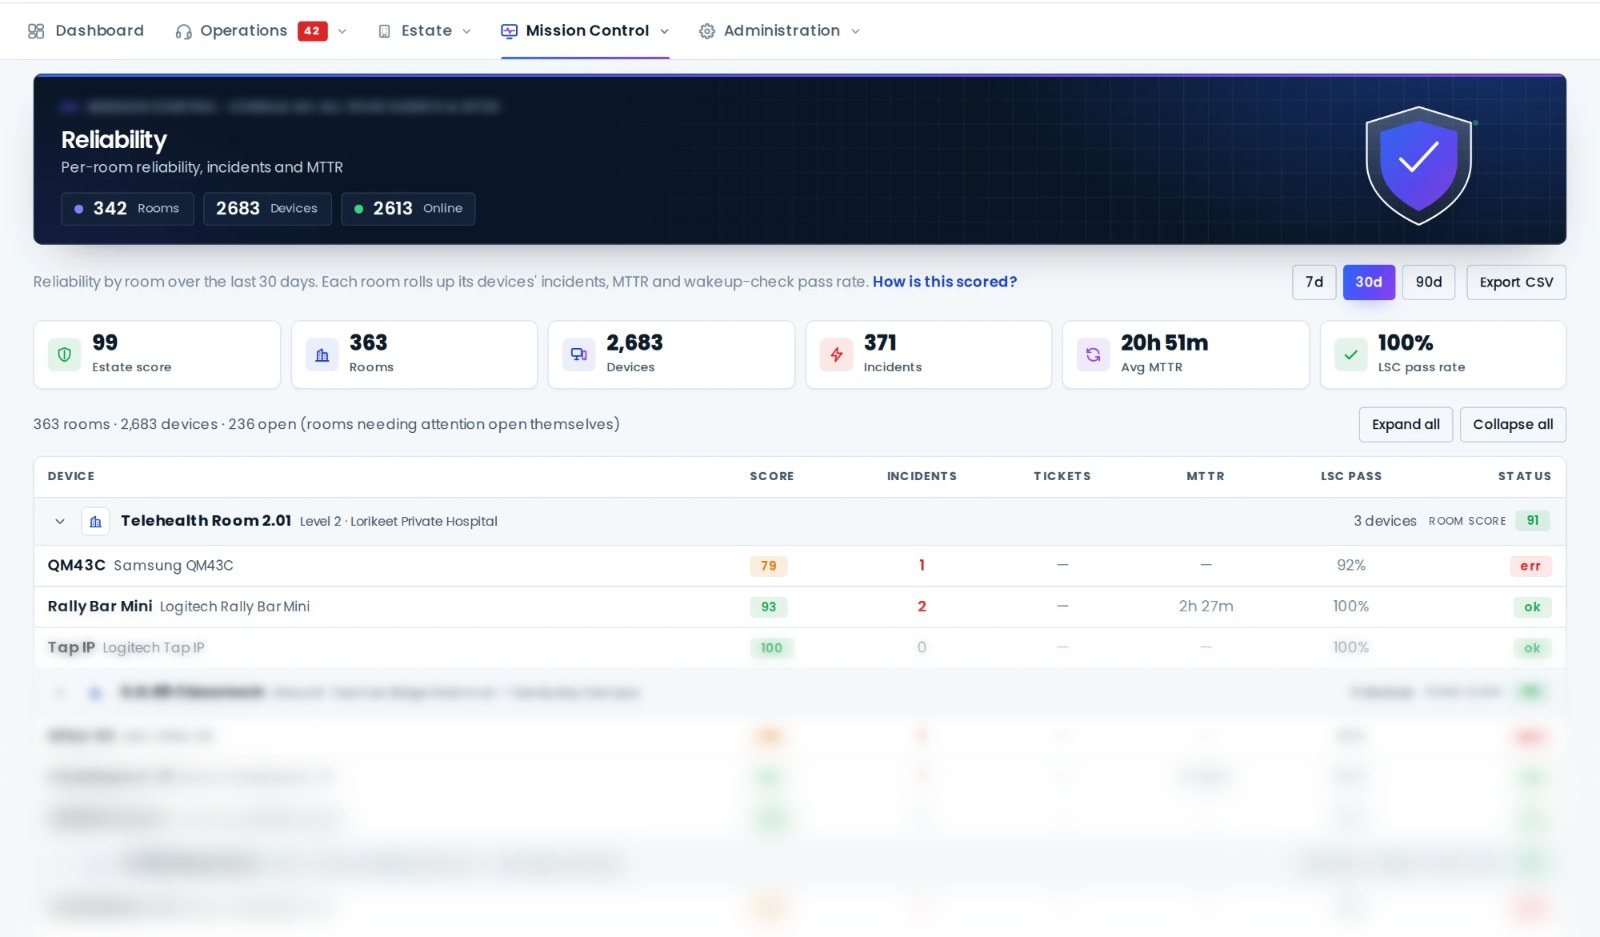1600x937 pixels.
Task: Click the Telehealth Room 2.01 building icon
Action: pyautogui.click(x=95, y=521)
